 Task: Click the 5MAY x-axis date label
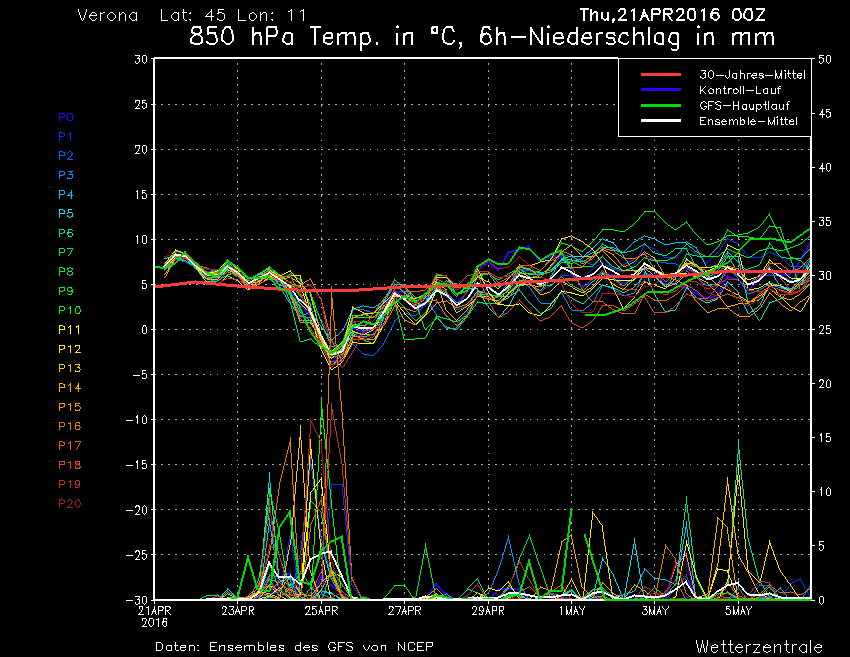739,611
